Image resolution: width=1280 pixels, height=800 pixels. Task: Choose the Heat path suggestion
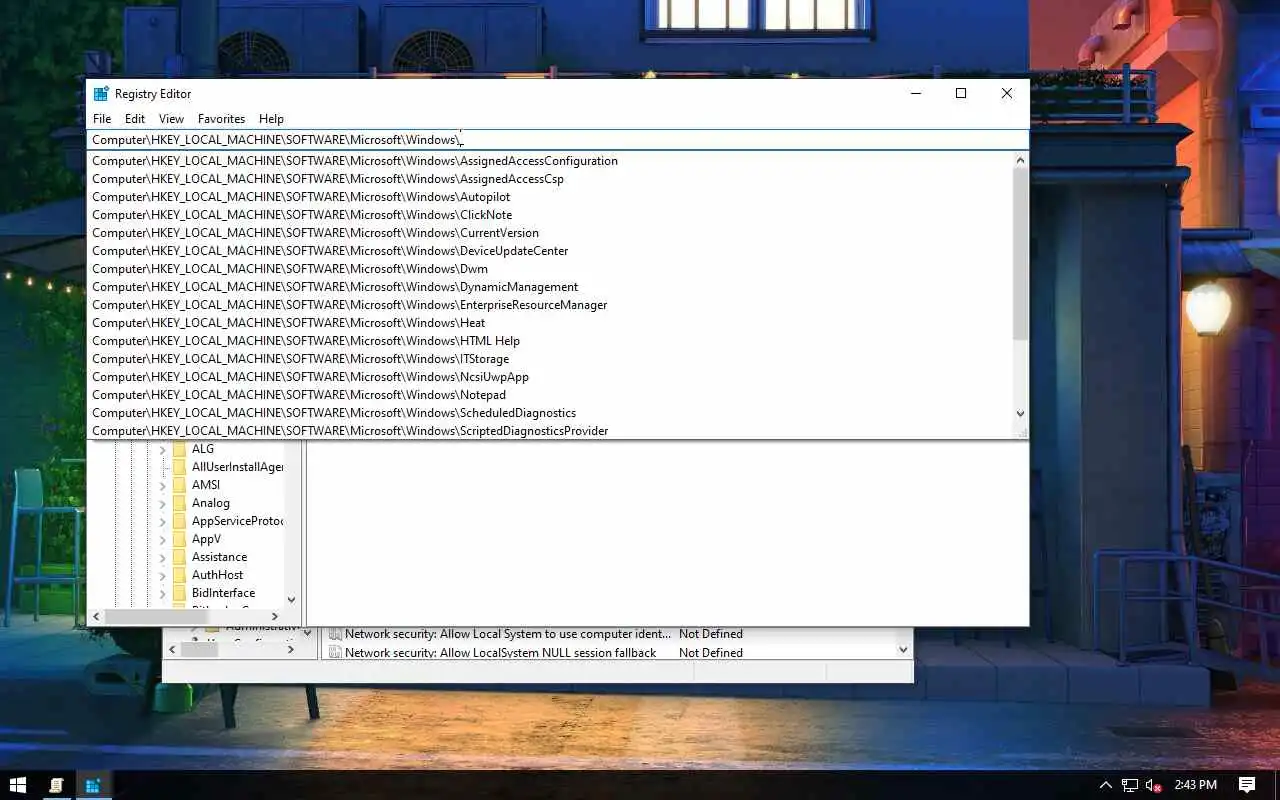click(550, 323)
